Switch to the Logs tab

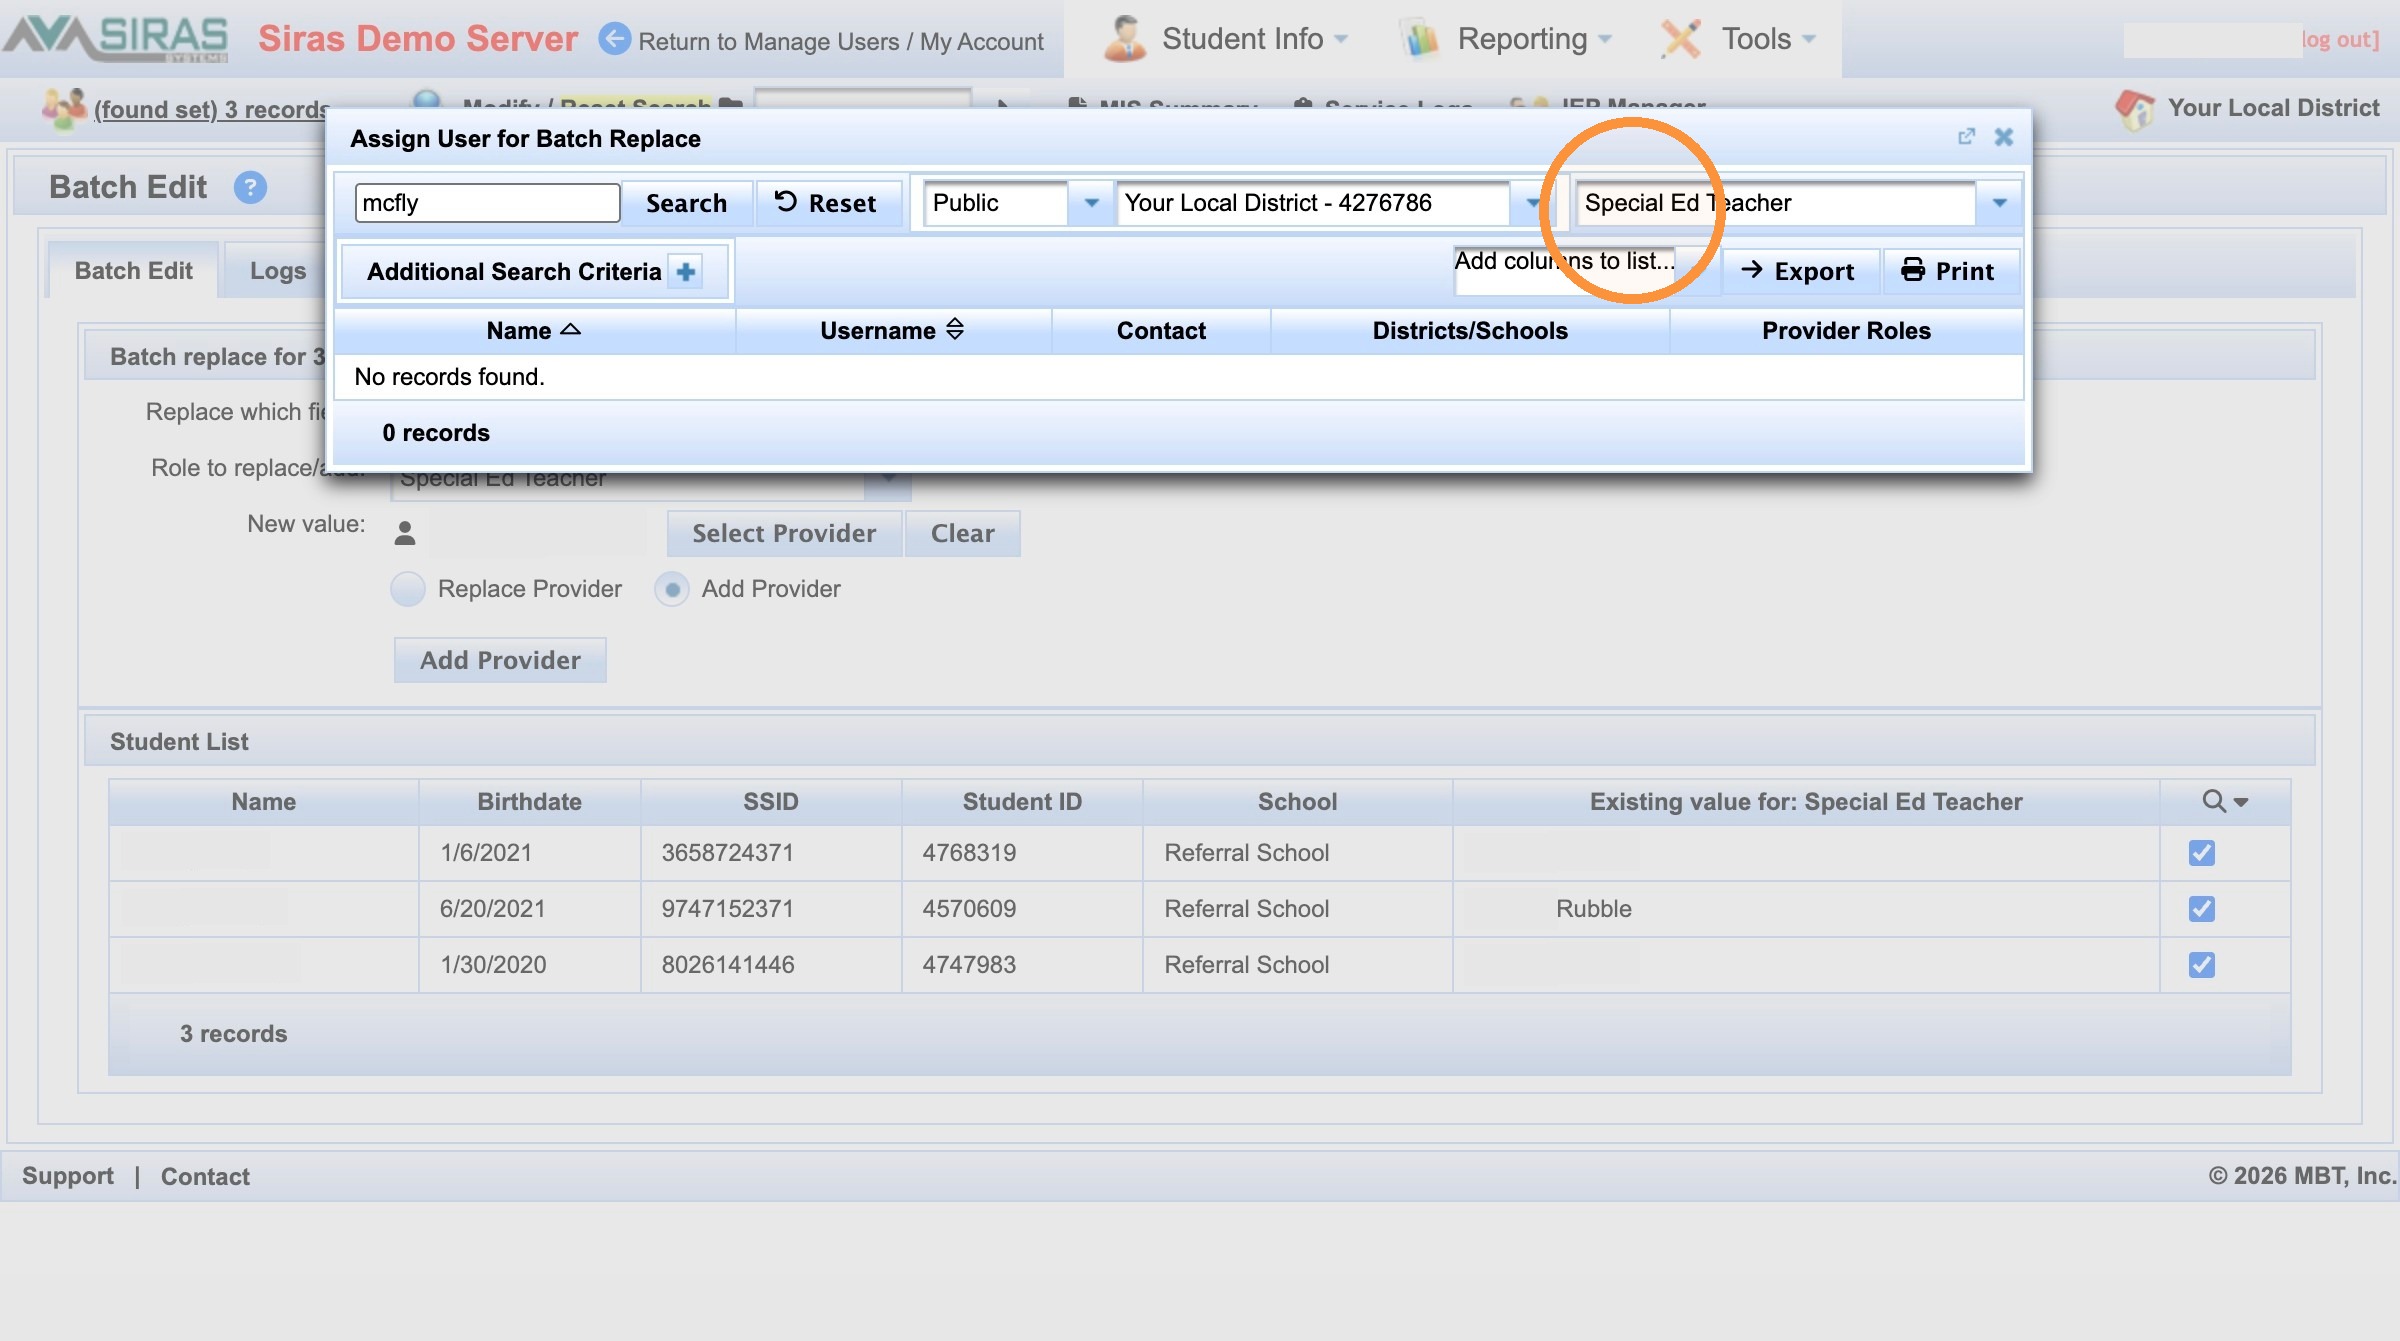point(278,270)
